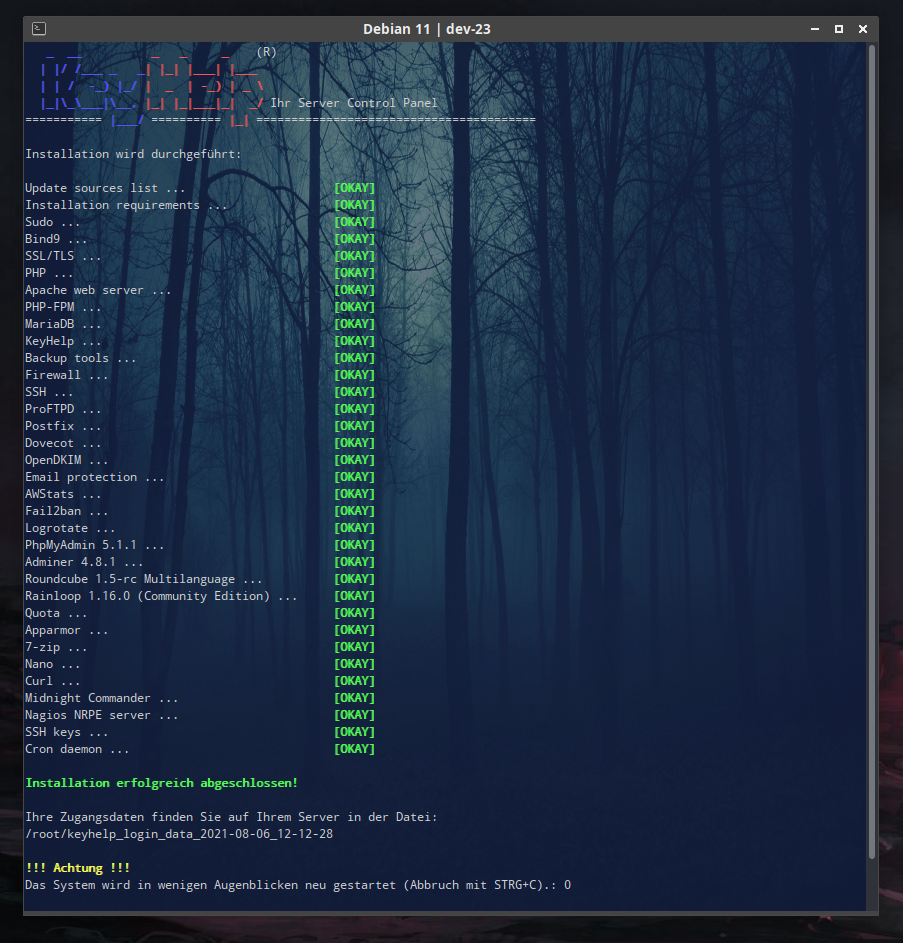Click the 'Update sources list' line
The height and width of the screenshot is (943, 903).
105,188
